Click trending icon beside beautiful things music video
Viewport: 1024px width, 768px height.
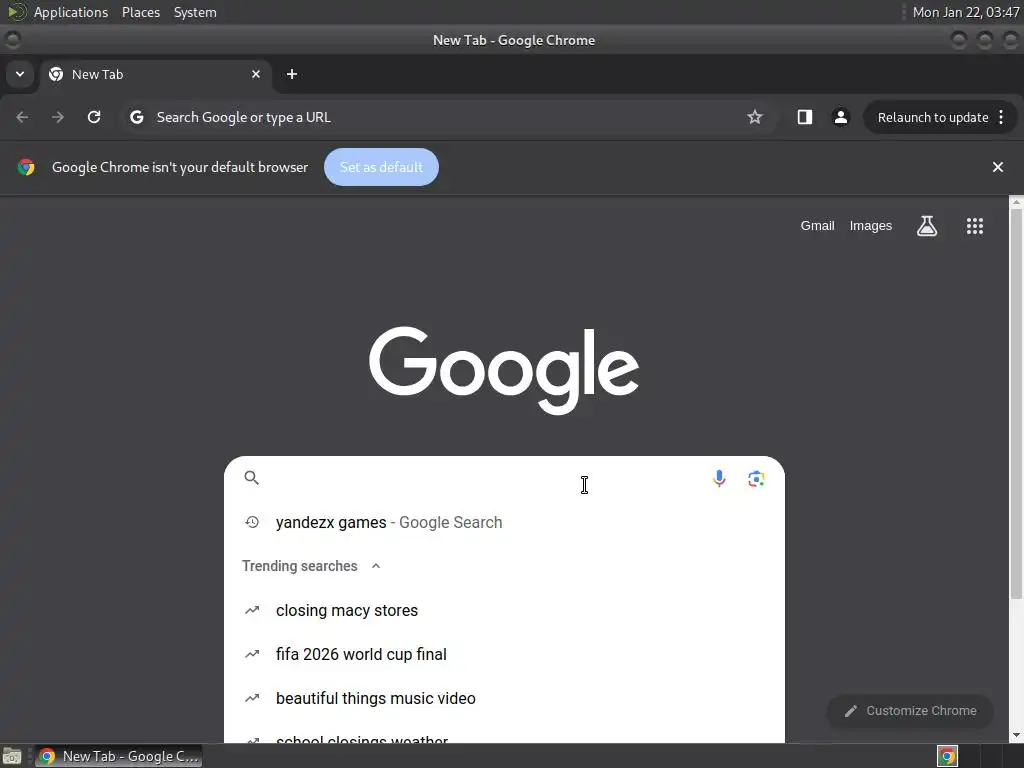coord(252,698)
